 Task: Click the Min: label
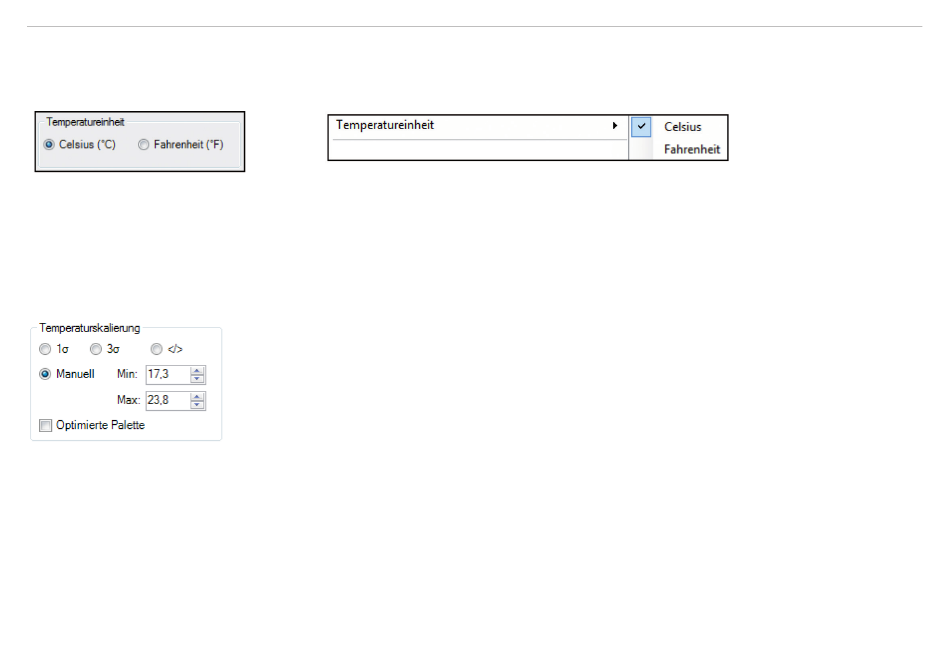pyautogui.click(x=127, y=374)
